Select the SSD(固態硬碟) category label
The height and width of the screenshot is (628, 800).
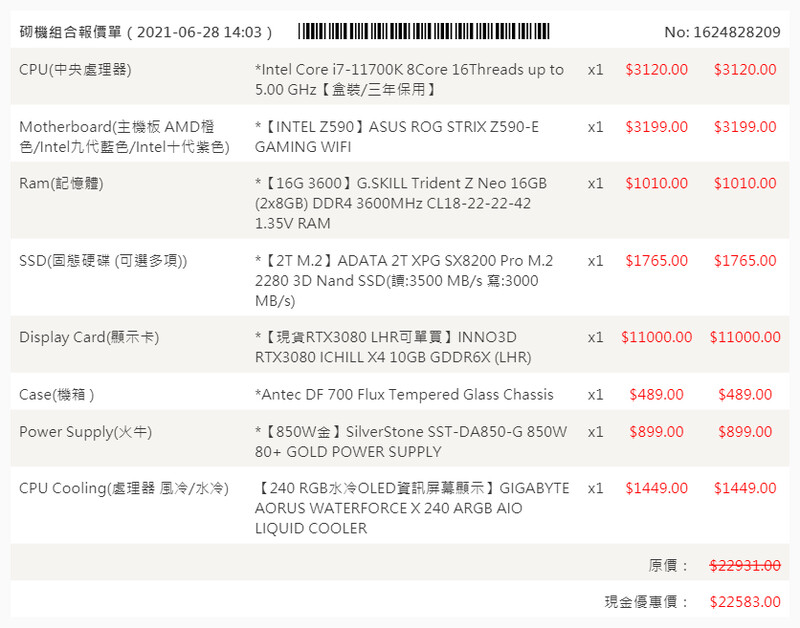point(103,261)
